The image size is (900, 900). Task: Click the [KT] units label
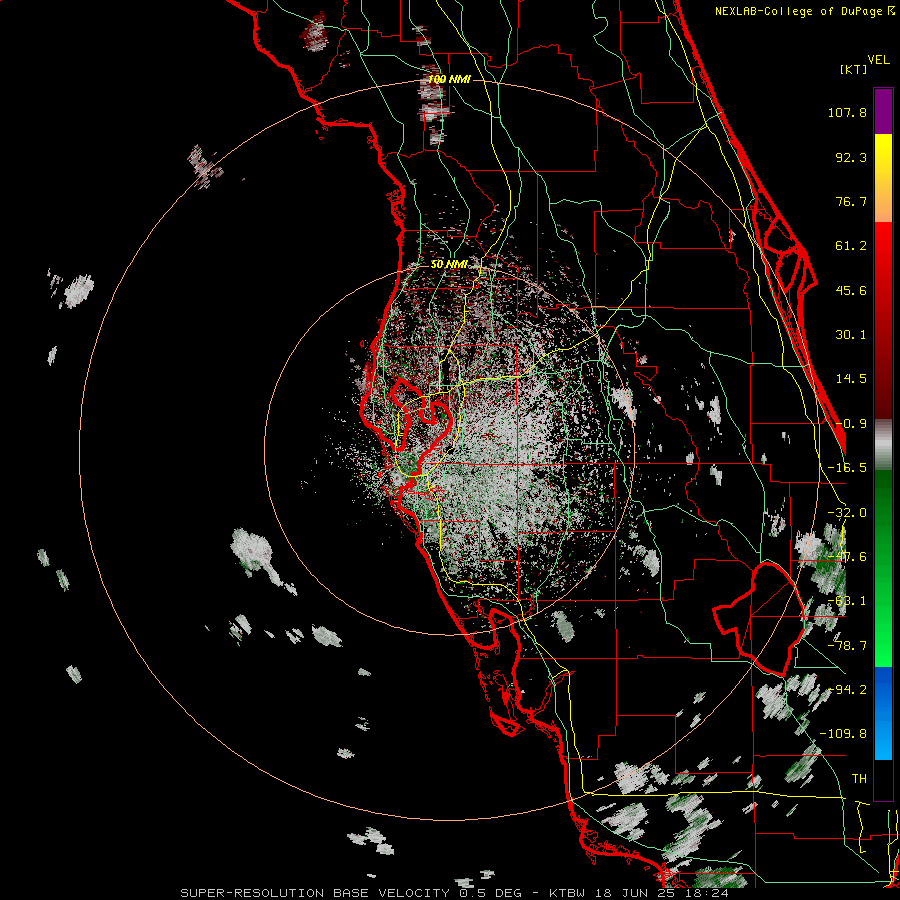[x=854, y=69]
